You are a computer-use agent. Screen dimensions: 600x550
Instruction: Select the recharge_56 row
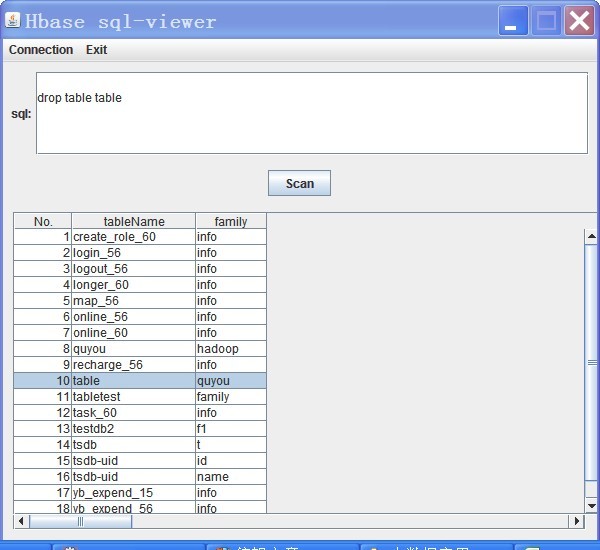tap(140, 365)
